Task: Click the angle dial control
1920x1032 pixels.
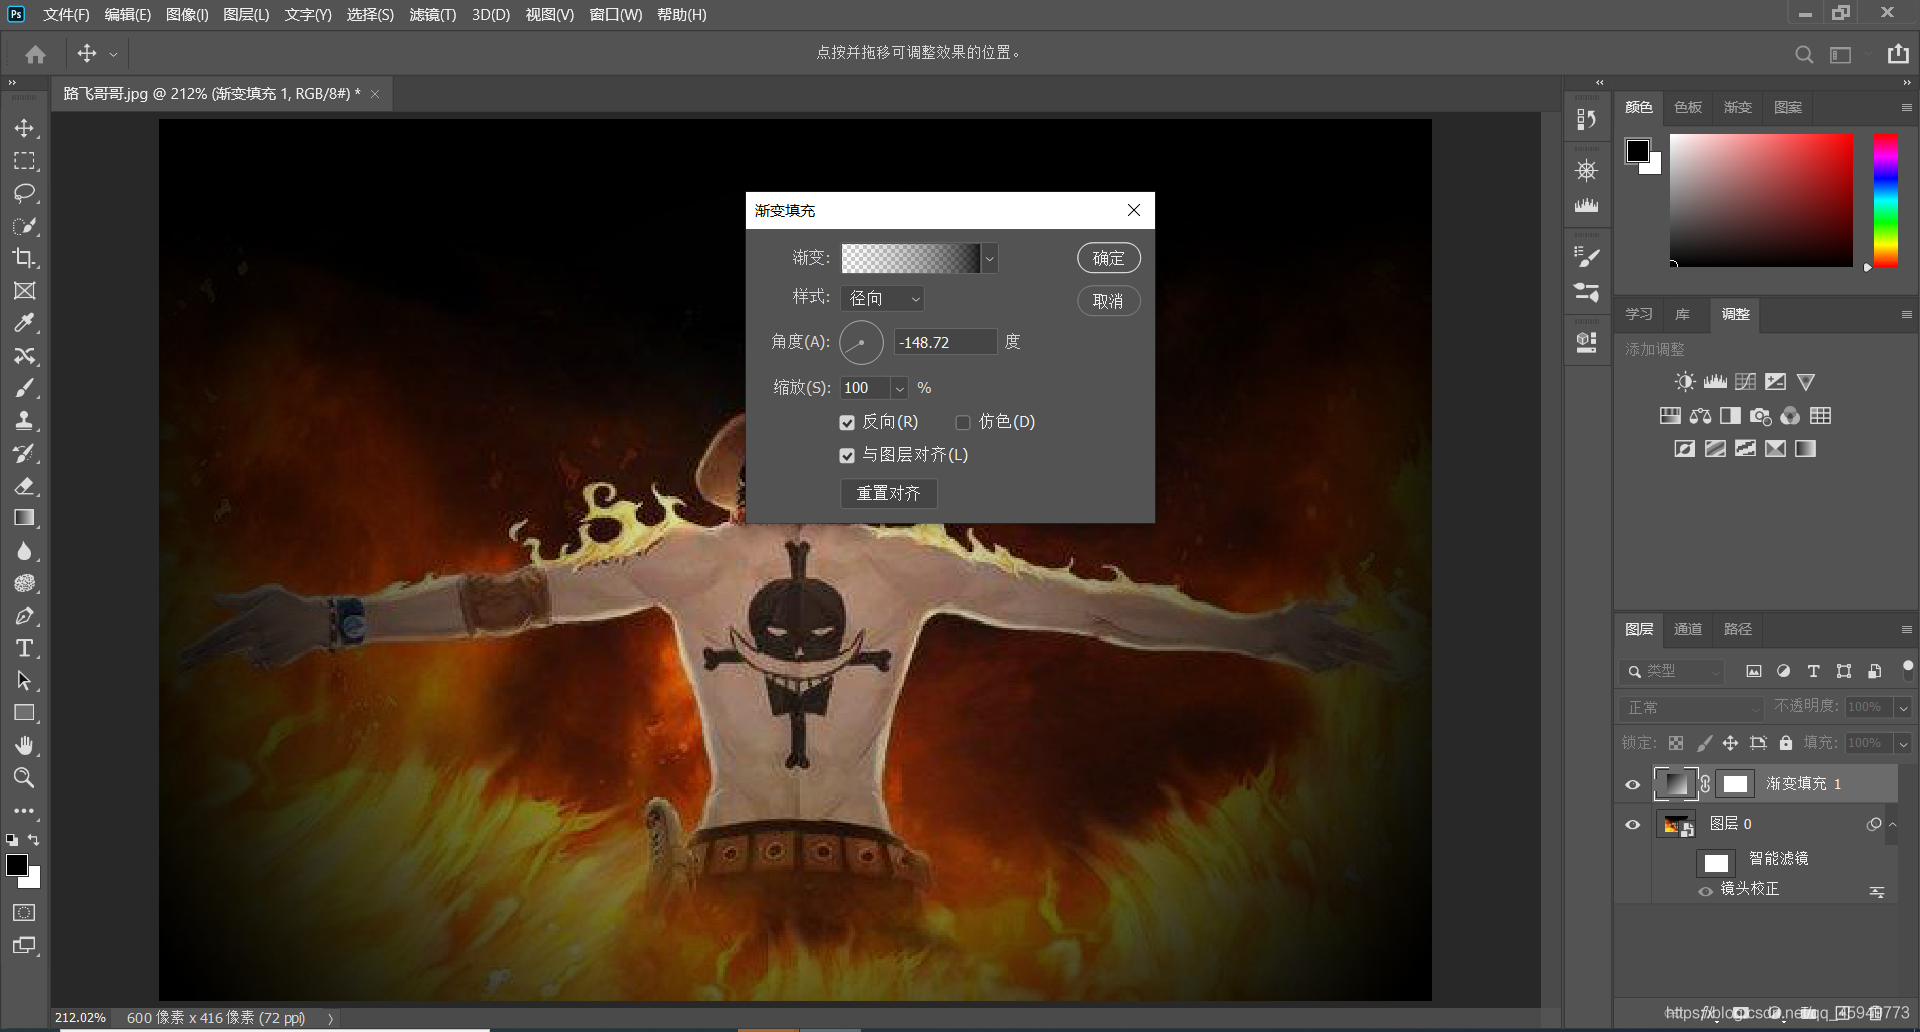Action: click(x=861, y=343)
